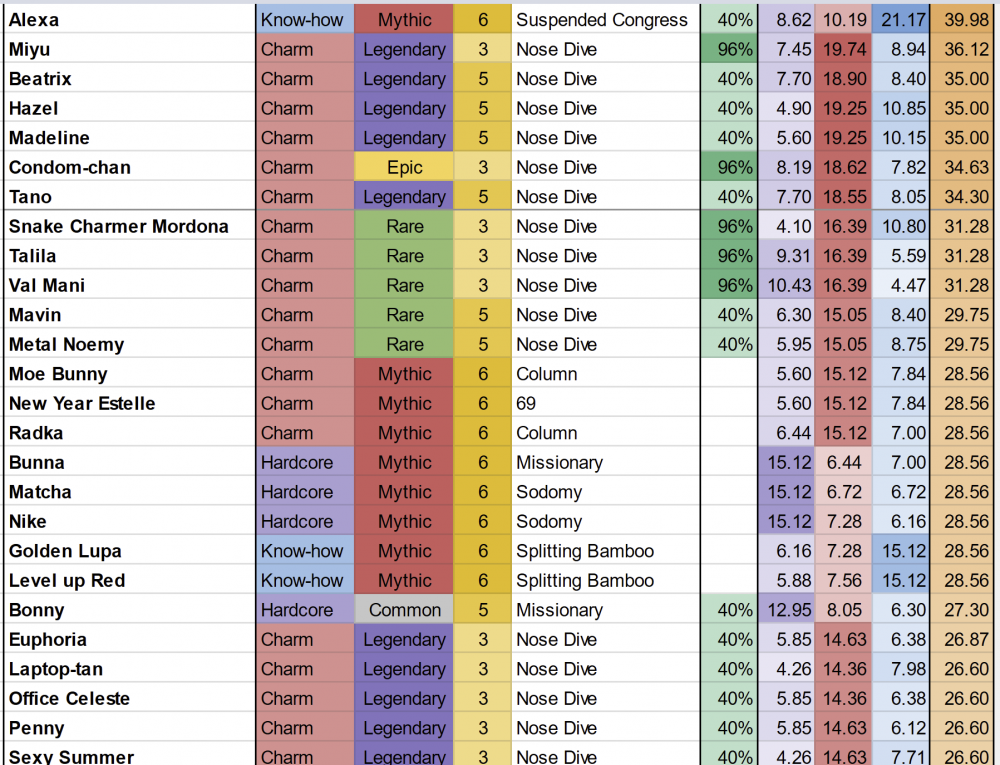This screenshot has height=765, width=1000.
Task: Select Golden Lupa's Know-how cell
Action: coord(305,551)
